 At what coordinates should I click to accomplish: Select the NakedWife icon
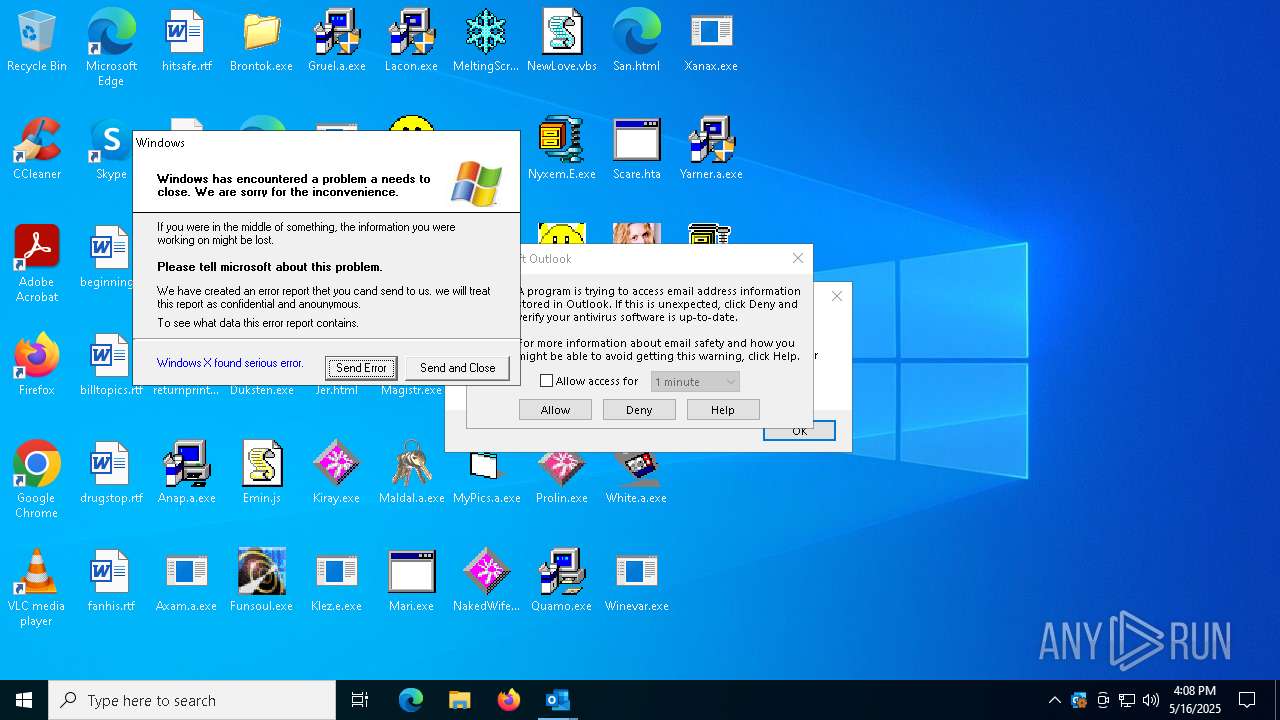(x=486, y=581)
